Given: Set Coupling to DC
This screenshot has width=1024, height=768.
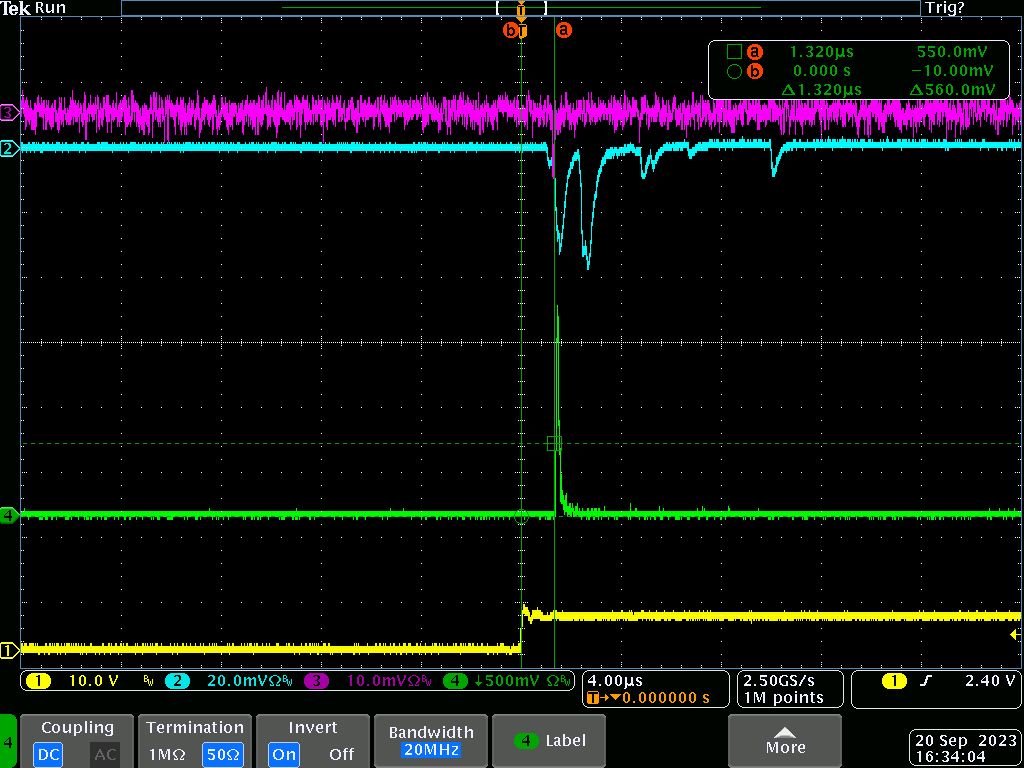Looking at the screenshot, I should pos(46,754).
